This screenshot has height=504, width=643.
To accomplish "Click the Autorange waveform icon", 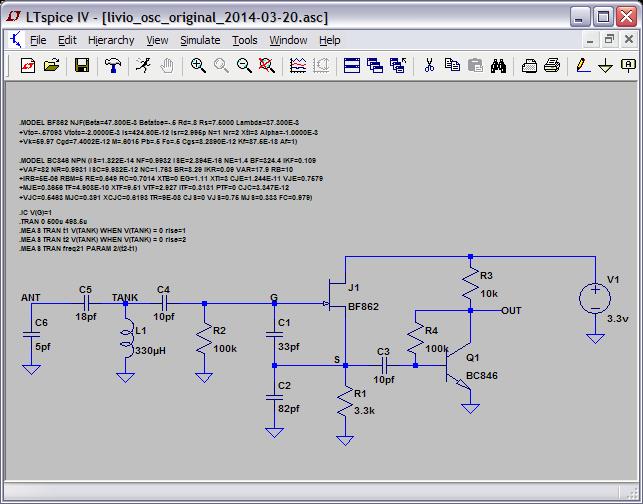I will 298,65.
